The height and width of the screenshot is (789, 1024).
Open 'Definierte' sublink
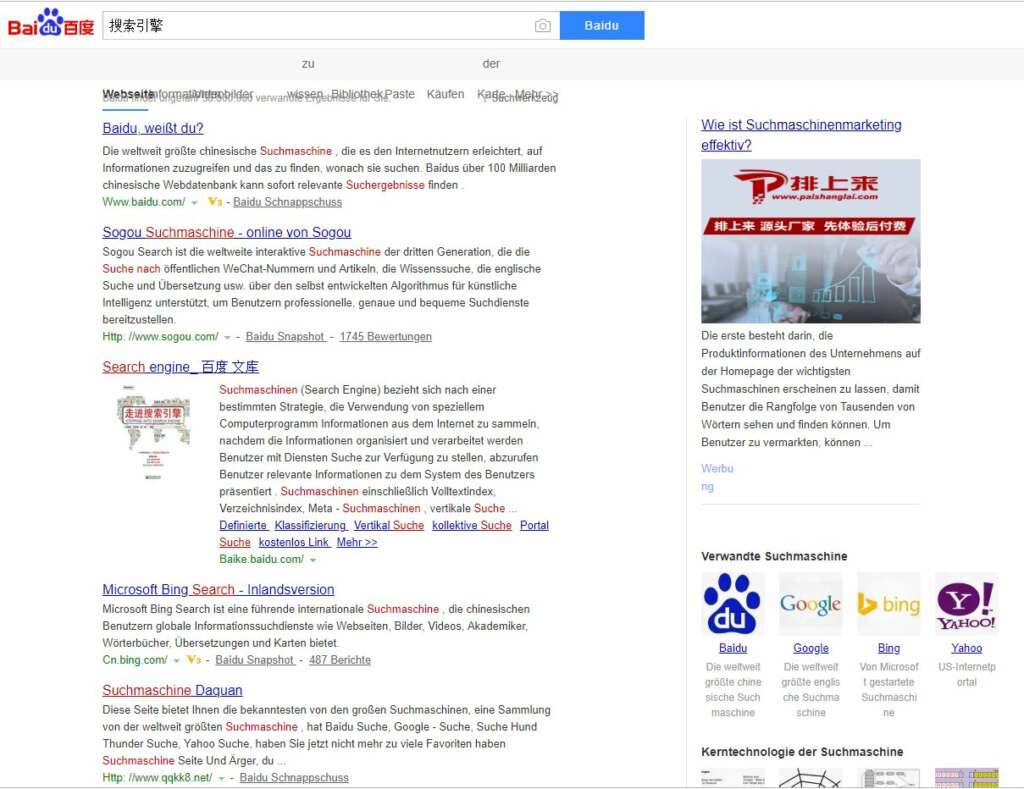coord(244,525)
